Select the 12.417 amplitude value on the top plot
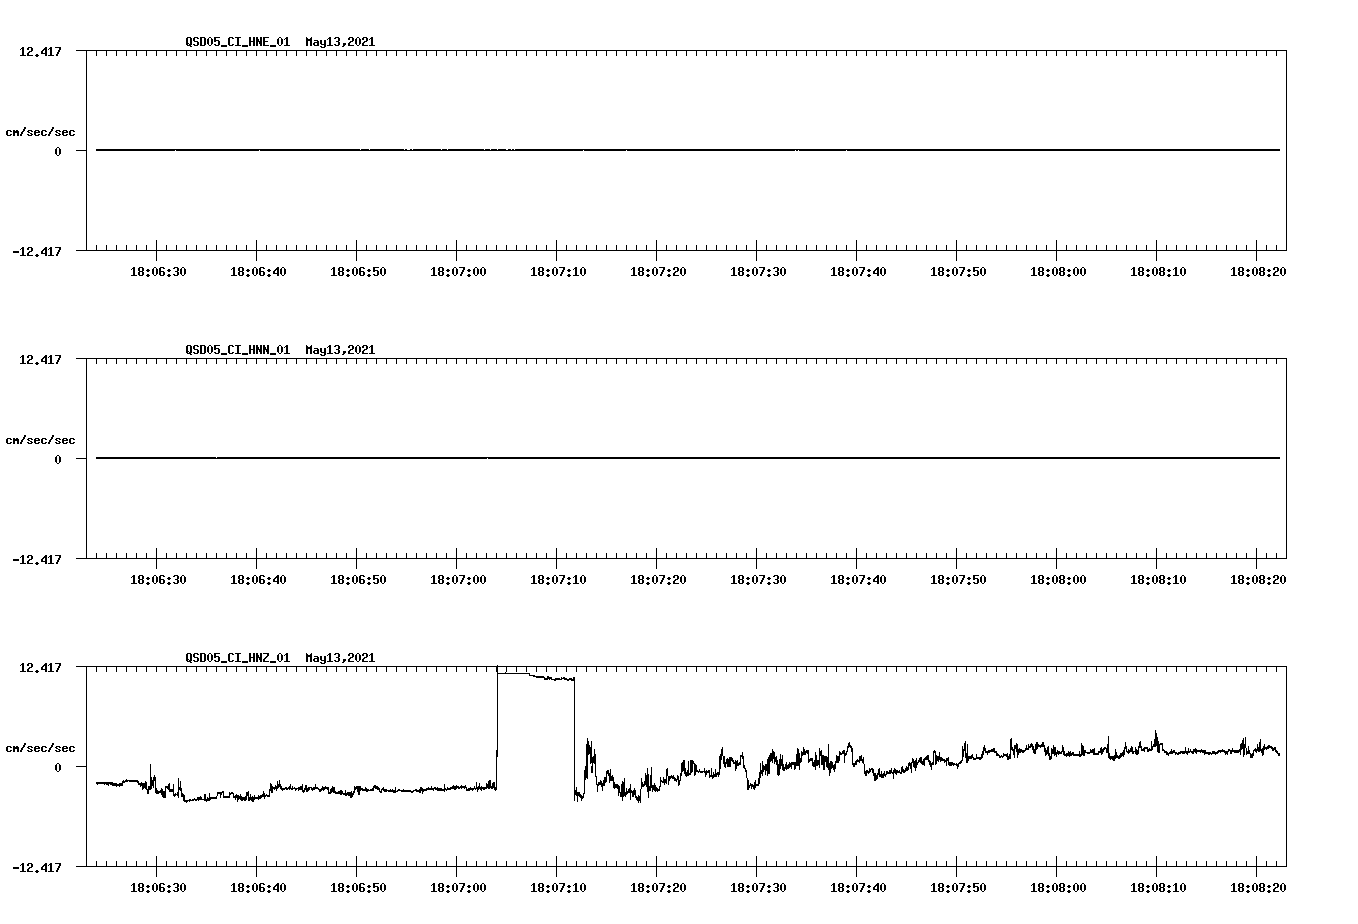1358x924 pixels. tap(40, 50)
